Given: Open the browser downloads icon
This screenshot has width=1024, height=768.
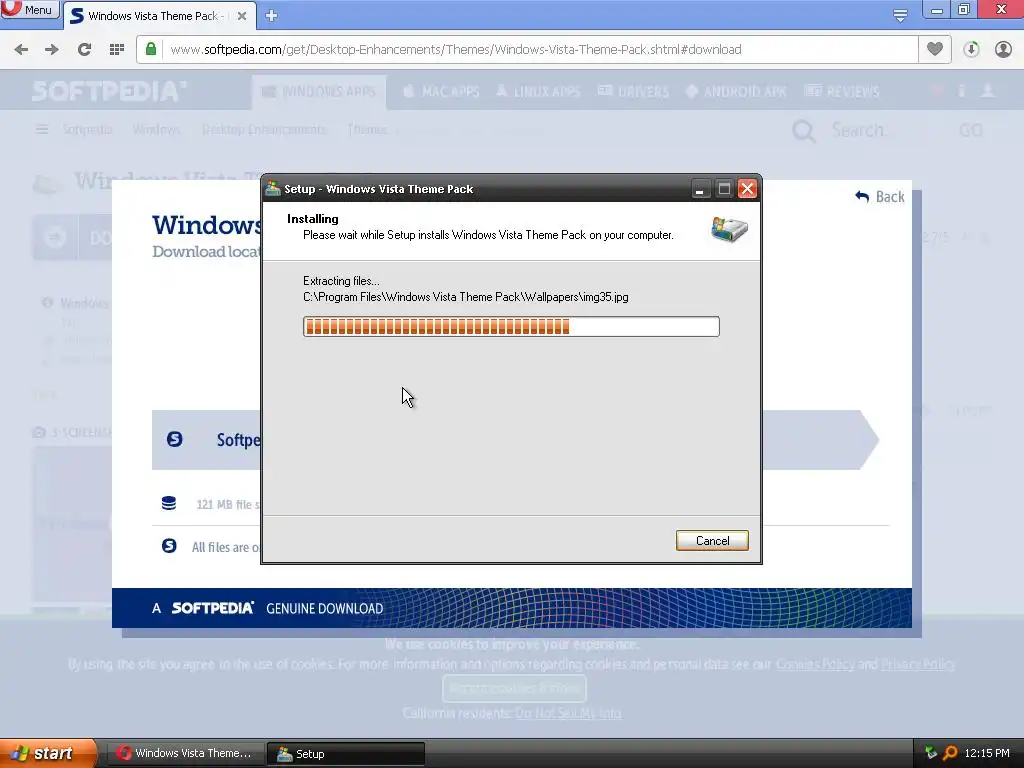Looking at the screenshot, I should pos(971,50).
